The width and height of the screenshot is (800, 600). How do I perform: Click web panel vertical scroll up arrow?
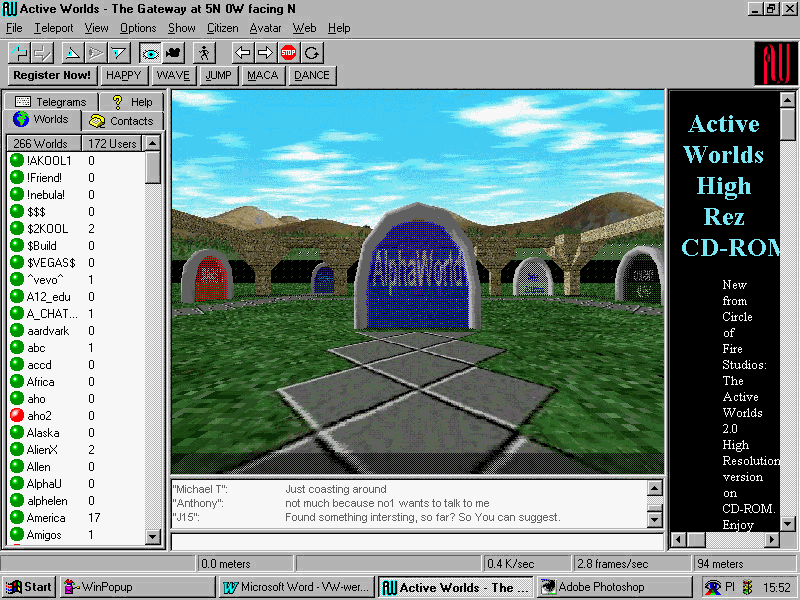[x=788, y=99]
